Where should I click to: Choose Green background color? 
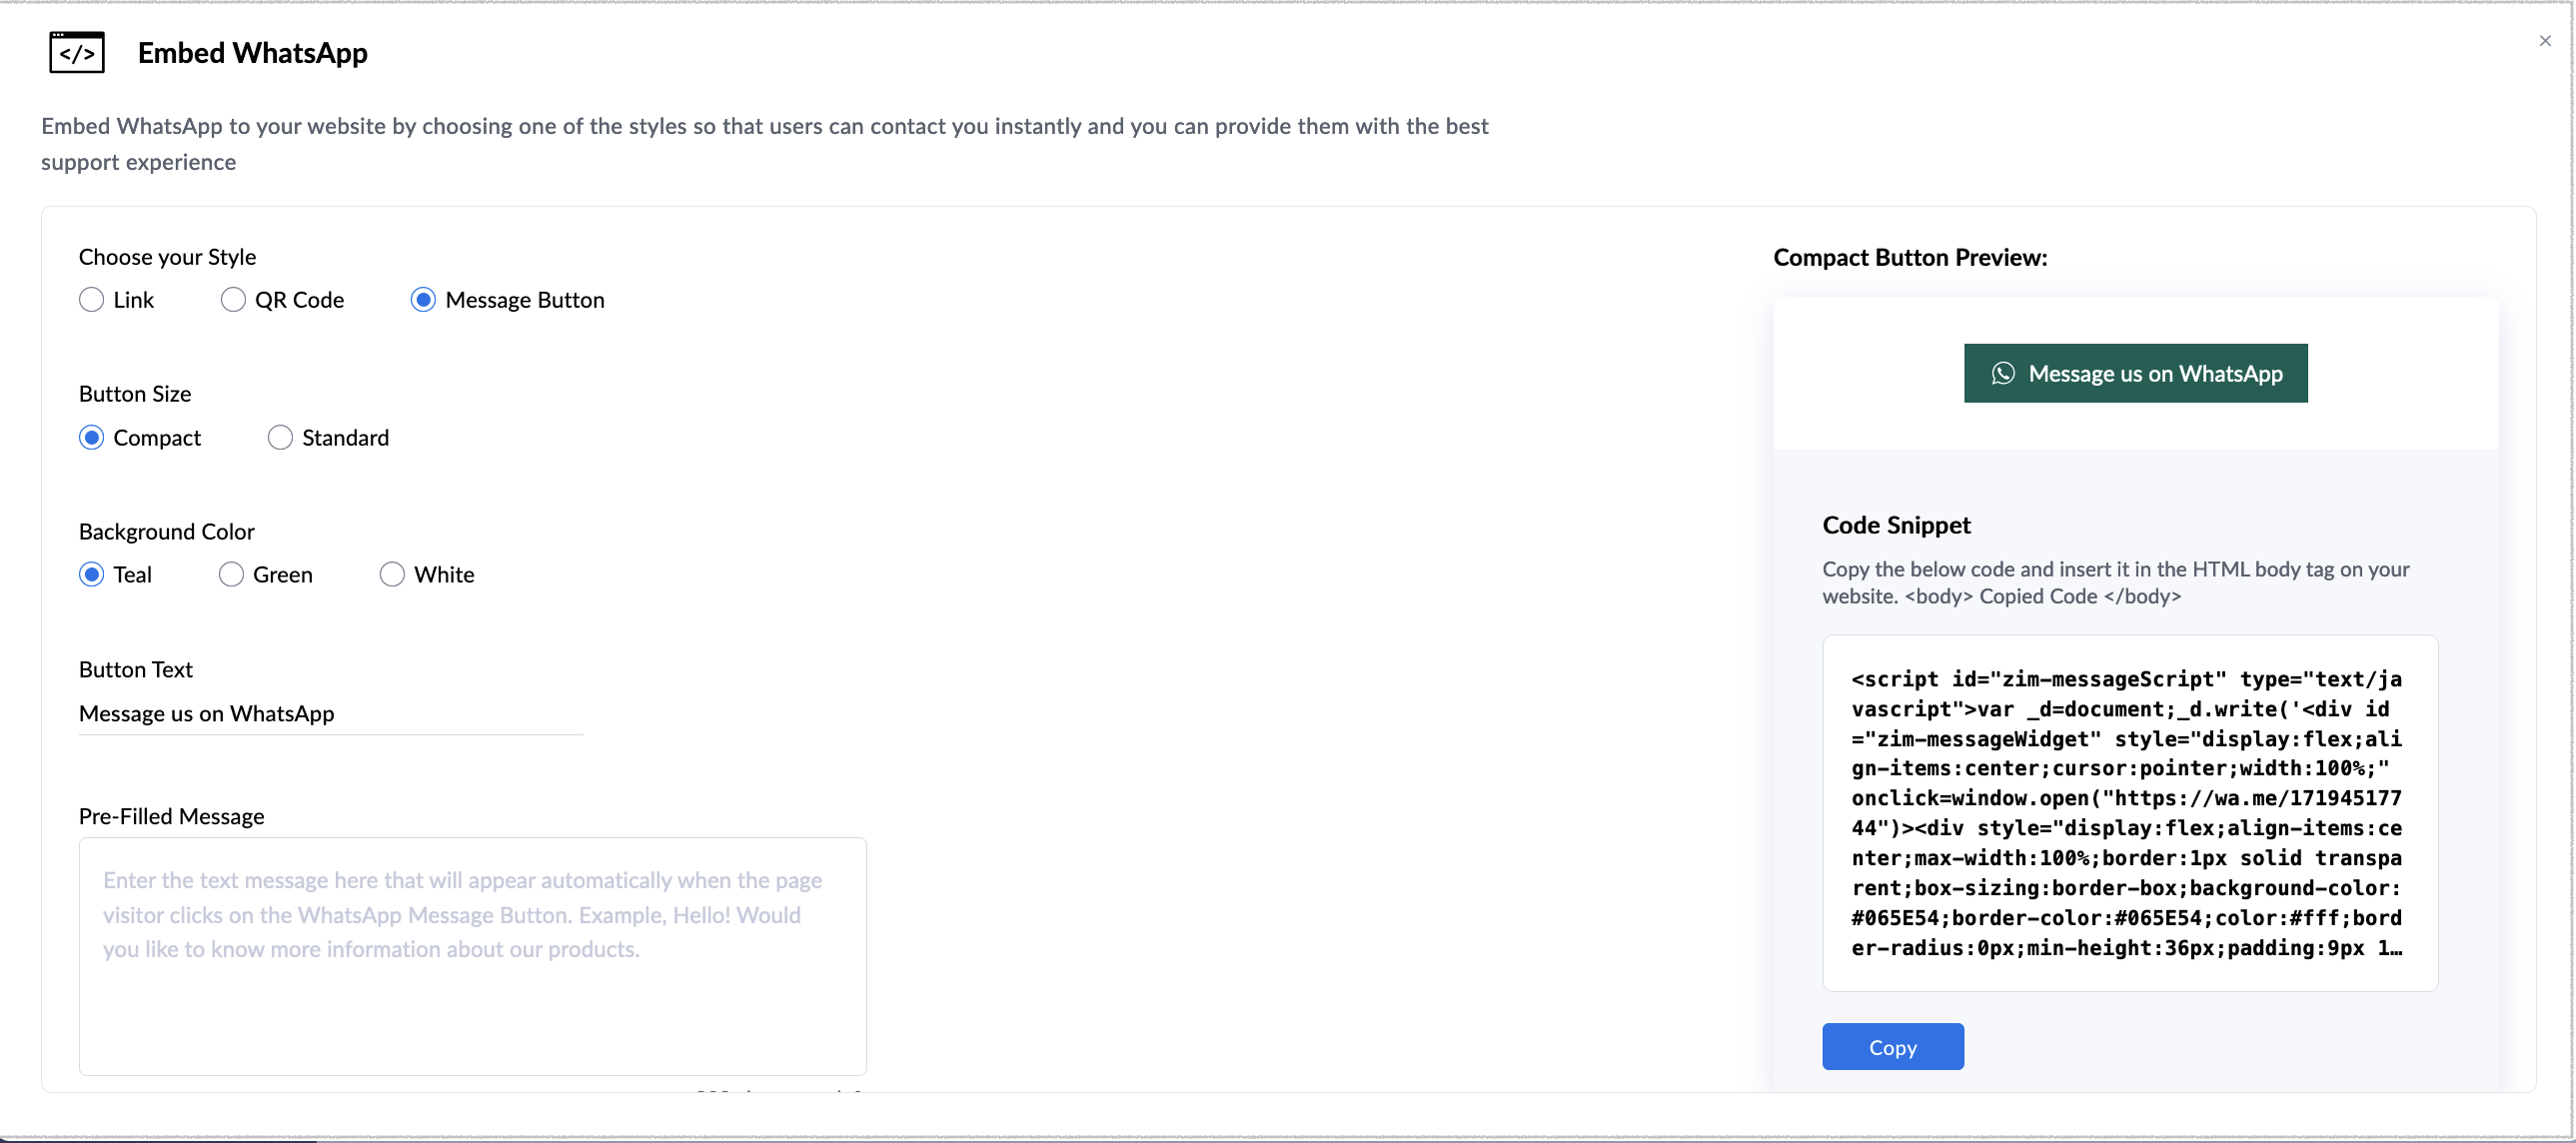(231, 575)
